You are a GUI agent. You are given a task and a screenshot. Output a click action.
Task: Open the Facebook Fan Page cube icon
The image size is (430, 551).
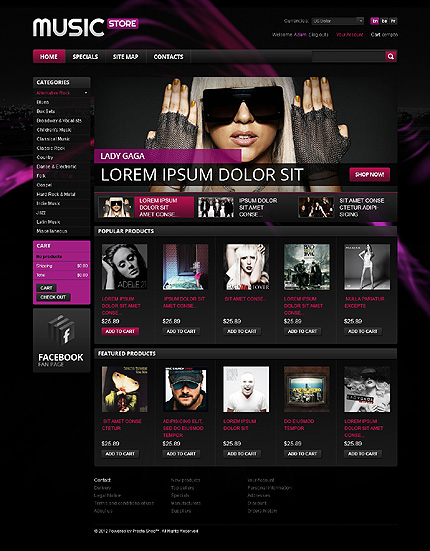pyautogui.click(x=61, y=330)
